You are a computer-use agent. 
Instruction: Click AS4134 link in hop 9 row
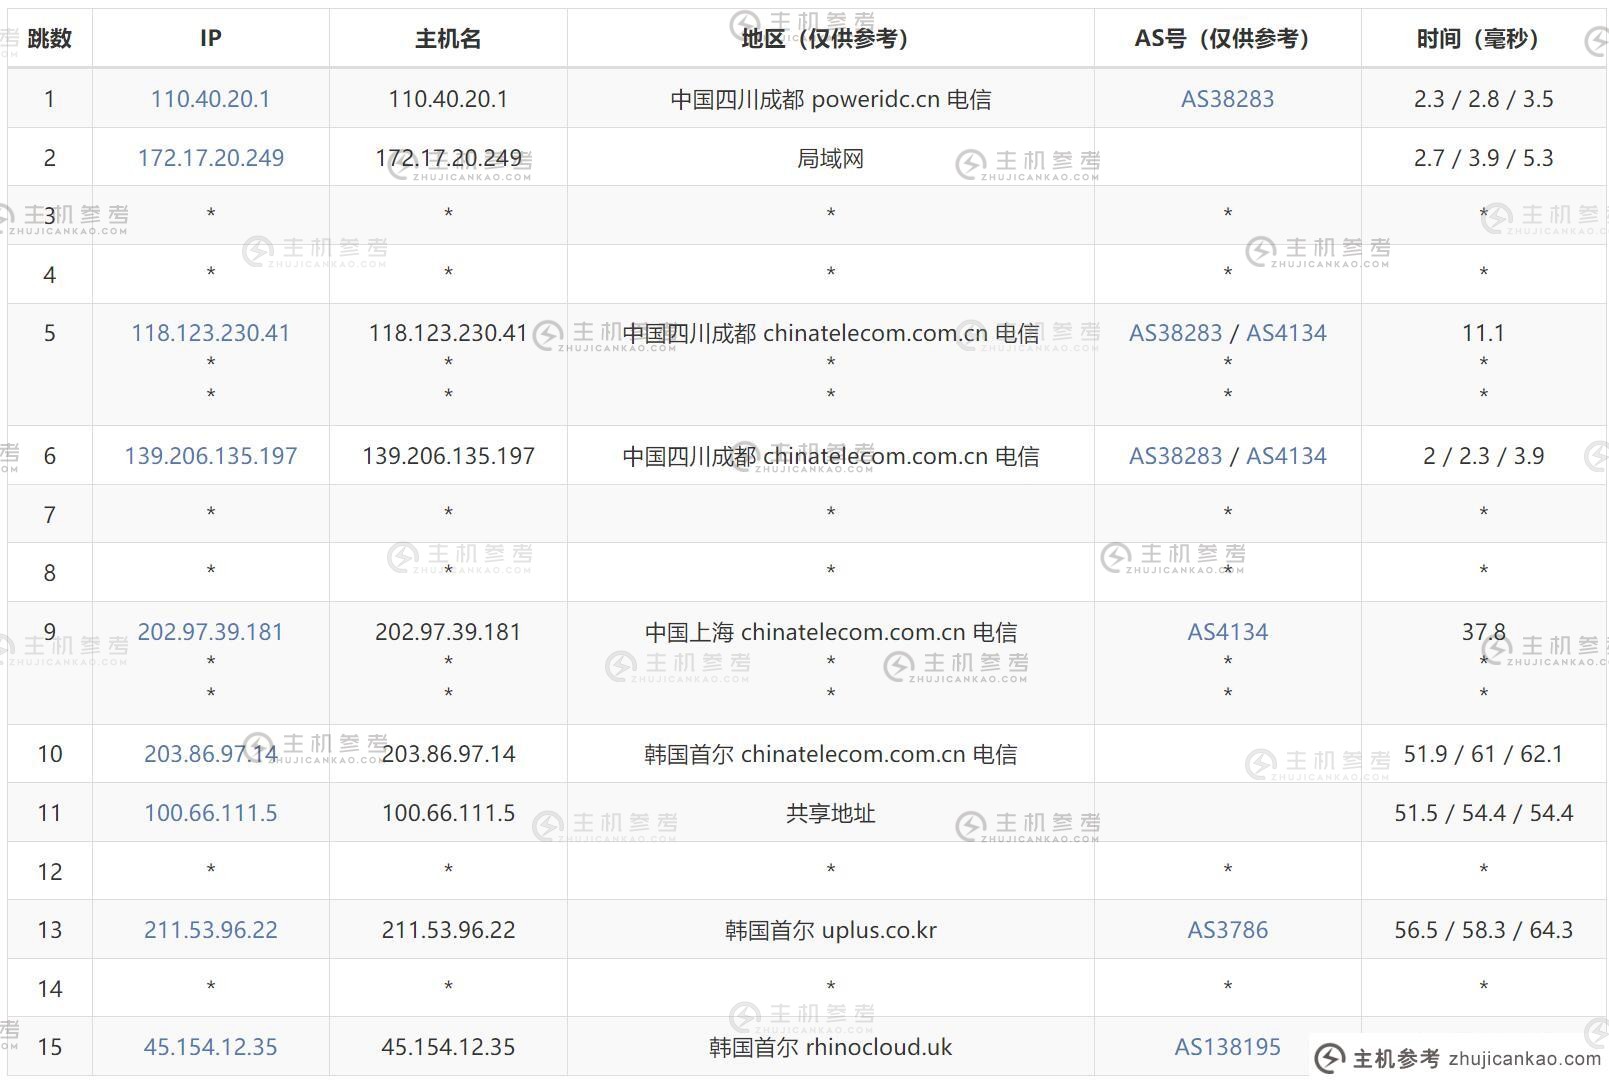(1227, 632)
